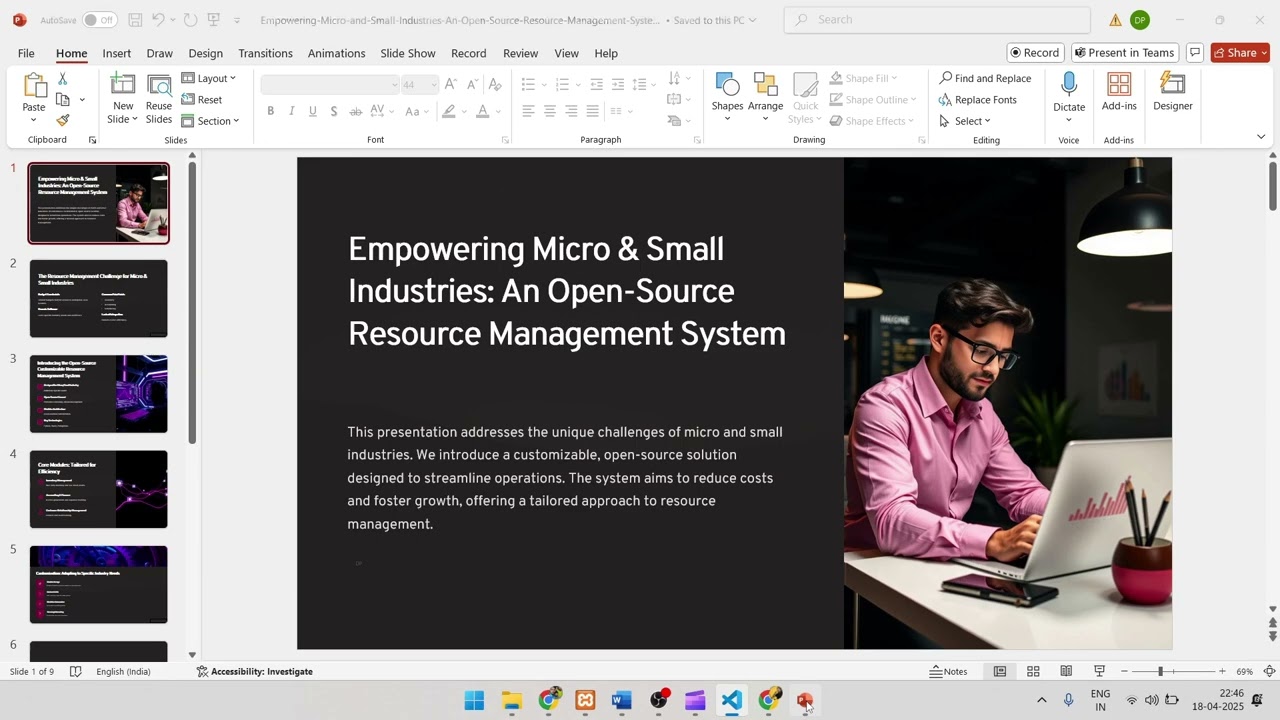Click the Cut scissors icon

tap(62, 79)
